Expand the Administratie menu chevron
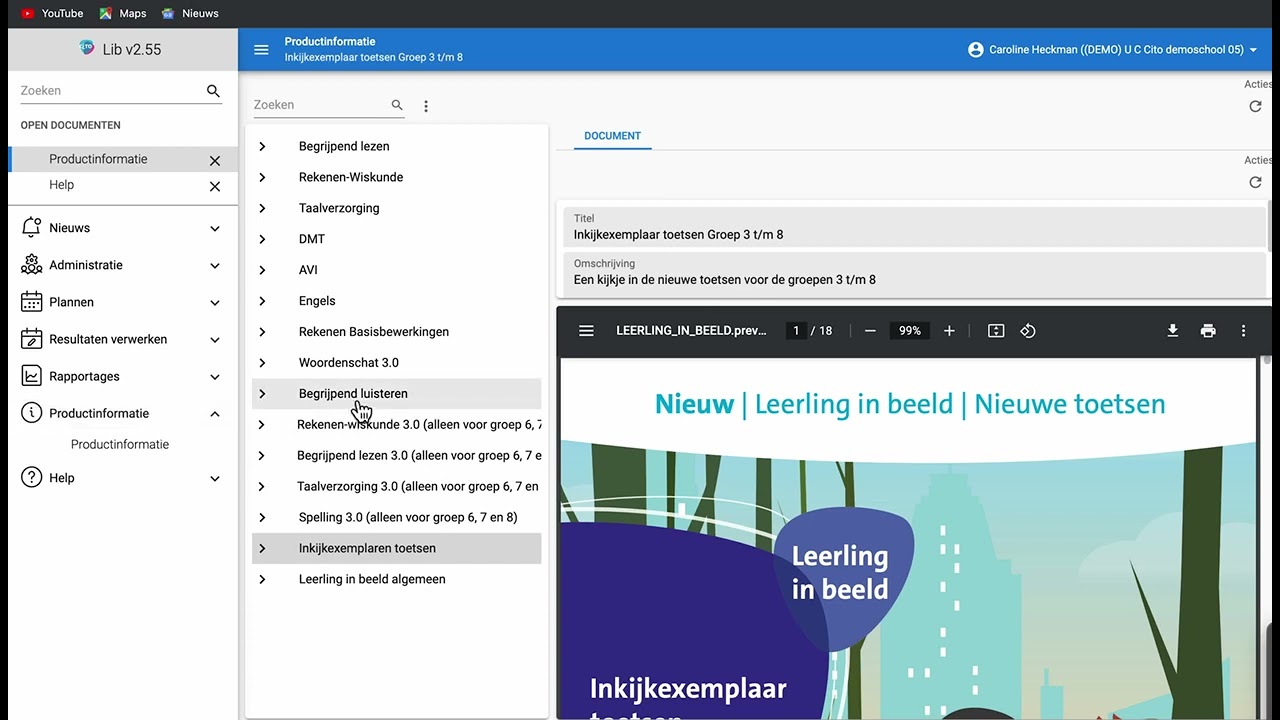Screen dimensions: 1280x720 click(x=215, y=266)
